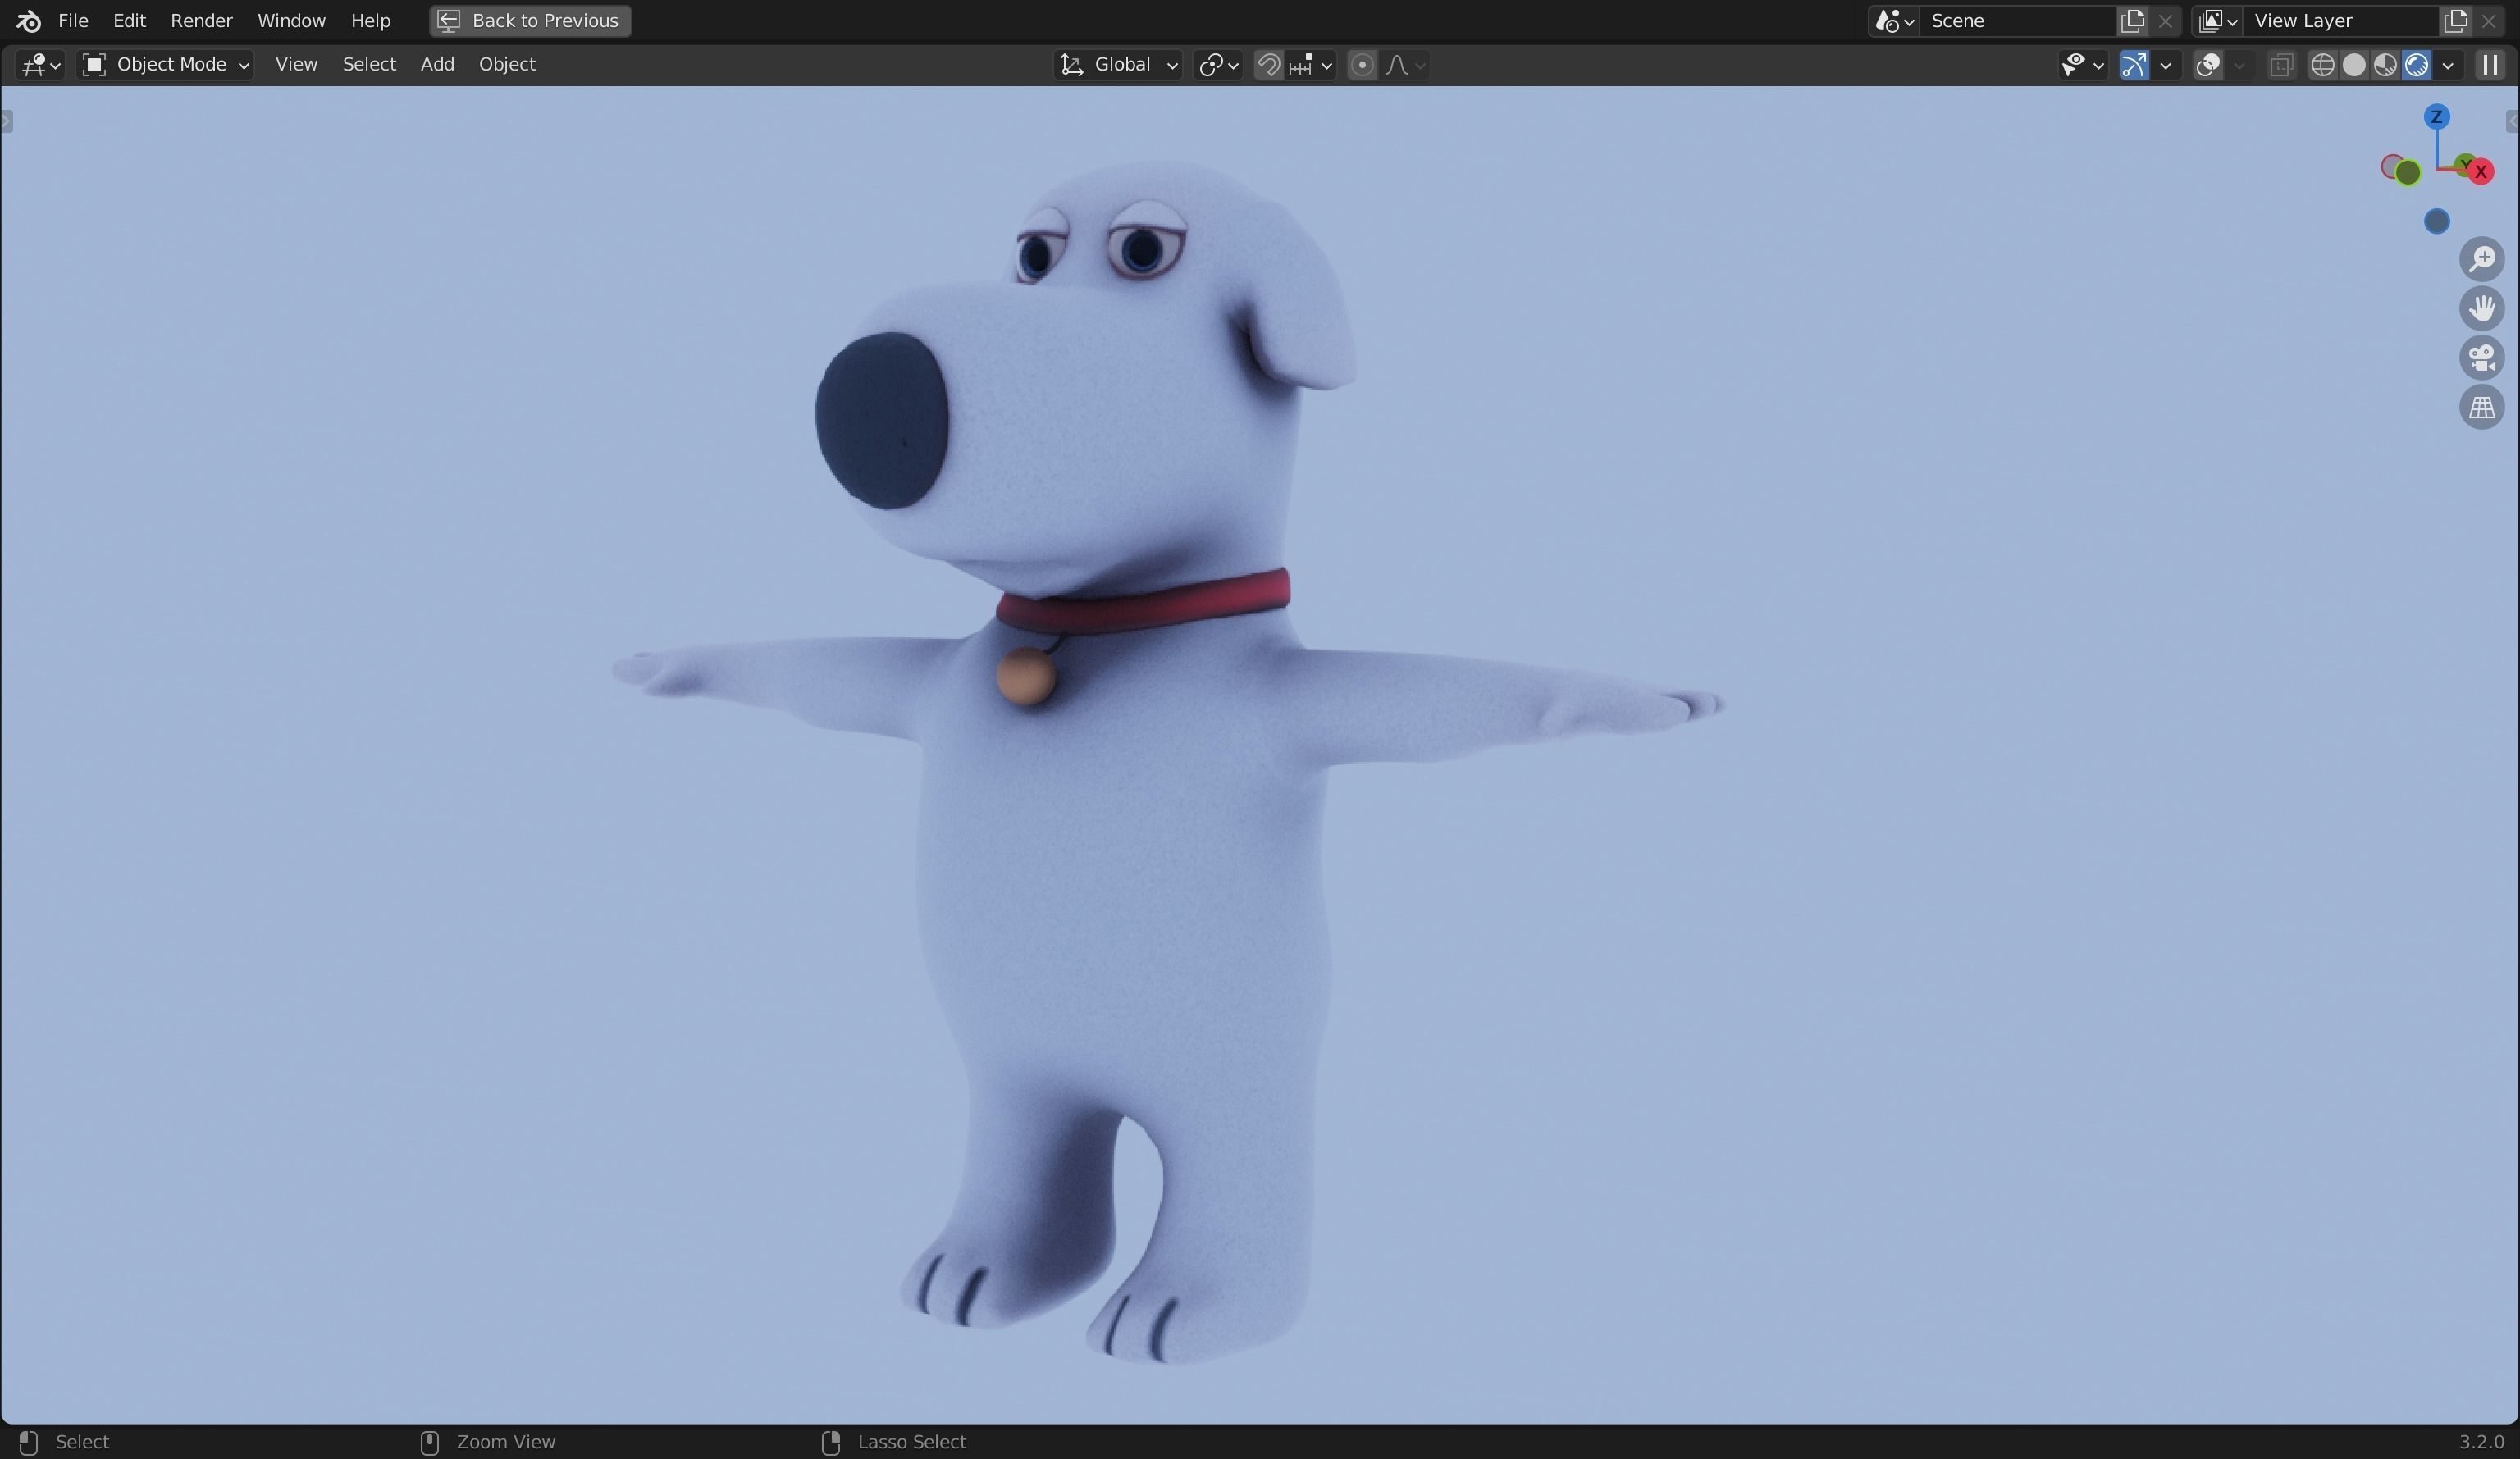The width and height of the screenshot is (2520, 1459).
Task: Open the scene browse dropdown
Action: (x=1894, y=20)
